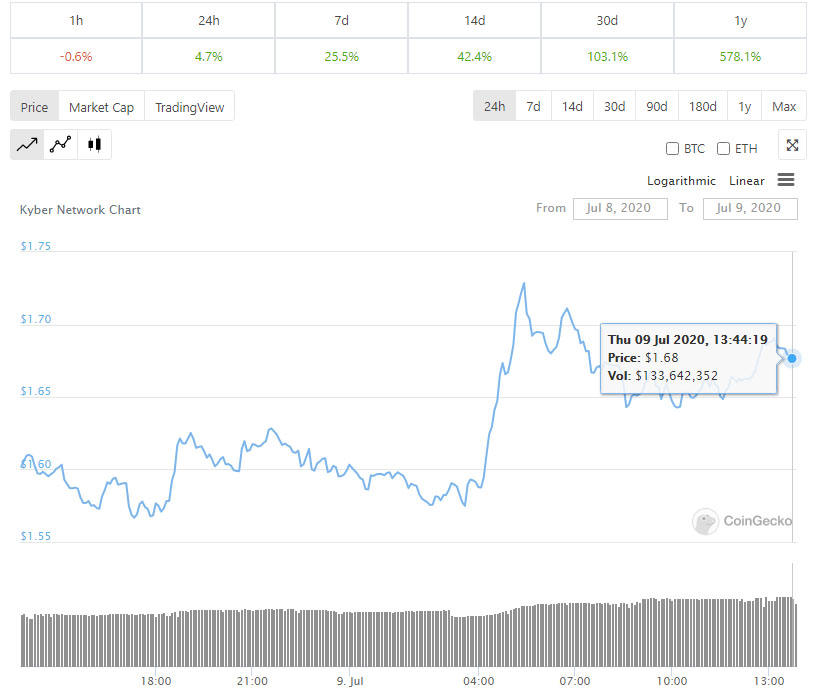Screen dimensions: 816x696
Task: Choose the Max chart range
Action: pos(784,106)
